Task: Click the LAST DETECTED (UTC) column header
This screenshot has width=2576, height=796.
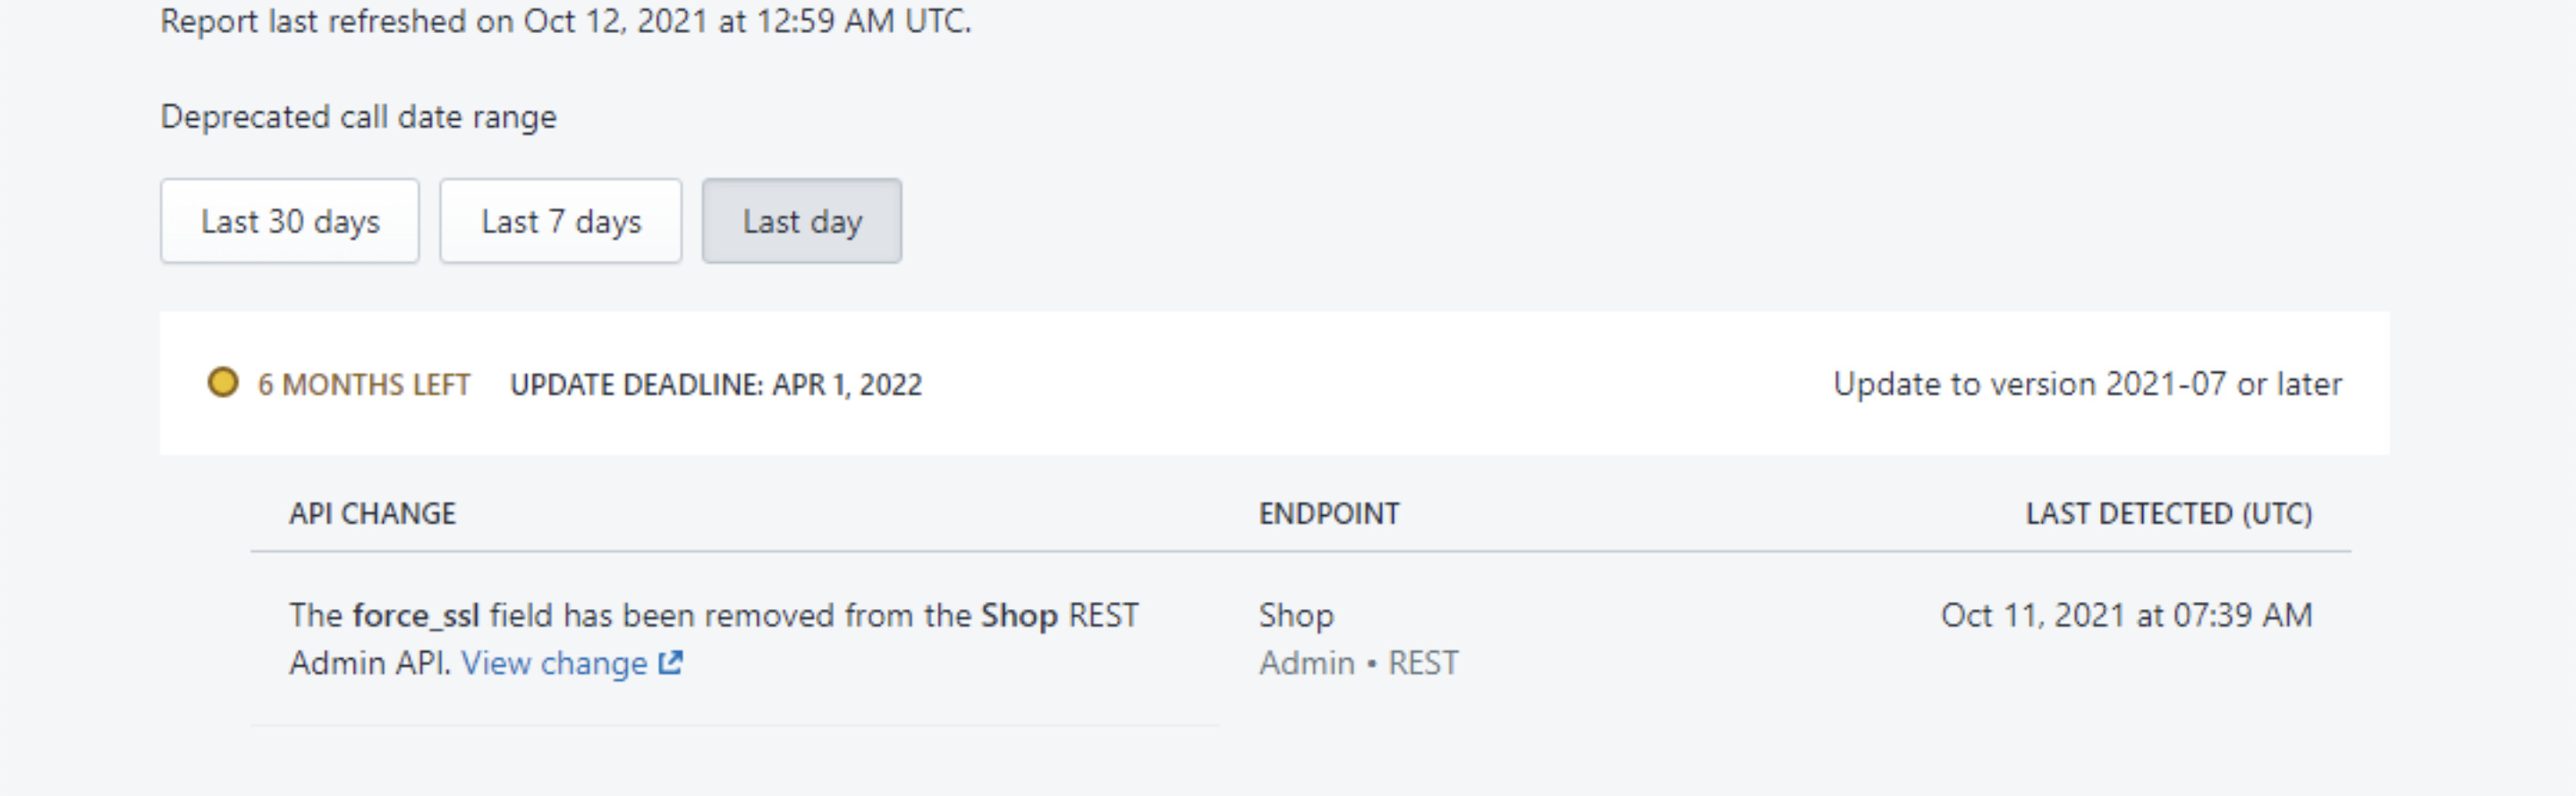Action: click(2168, 513)
